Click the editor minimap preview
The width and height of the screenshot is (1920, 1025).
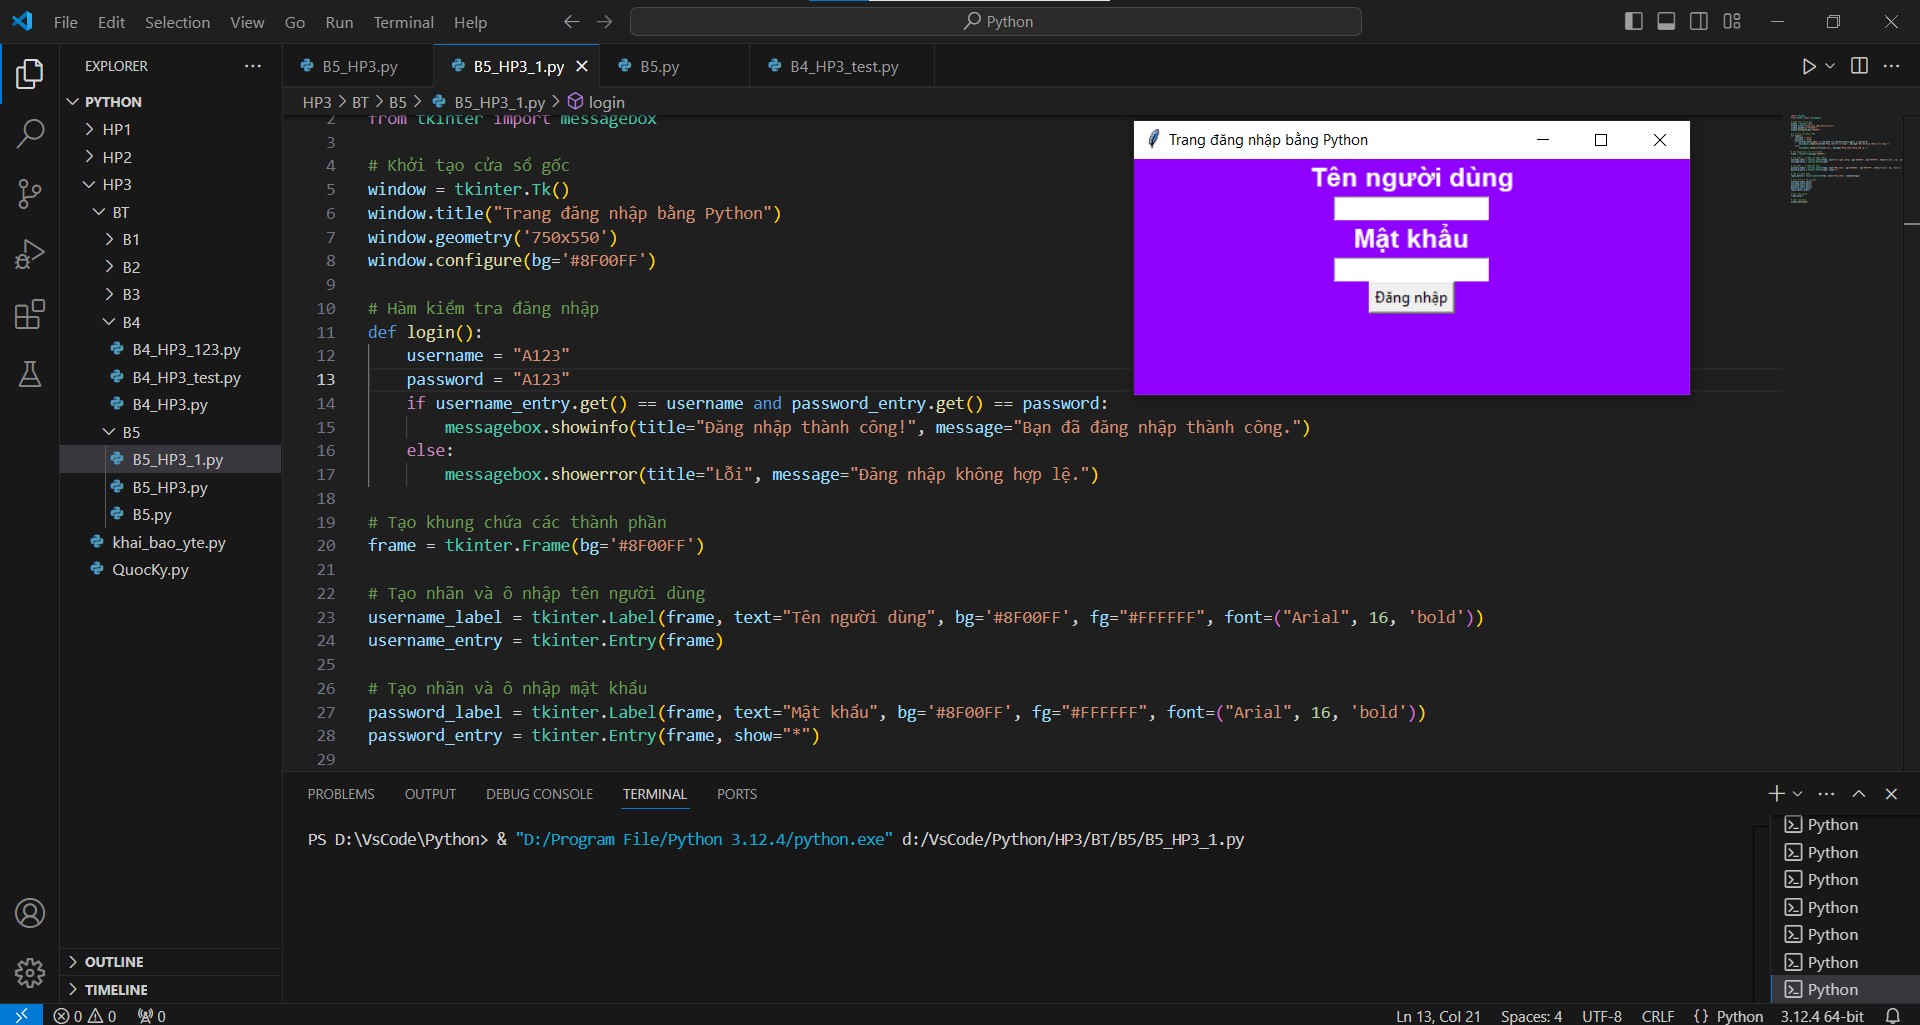pyautogui.click(x=1844, y=160)
